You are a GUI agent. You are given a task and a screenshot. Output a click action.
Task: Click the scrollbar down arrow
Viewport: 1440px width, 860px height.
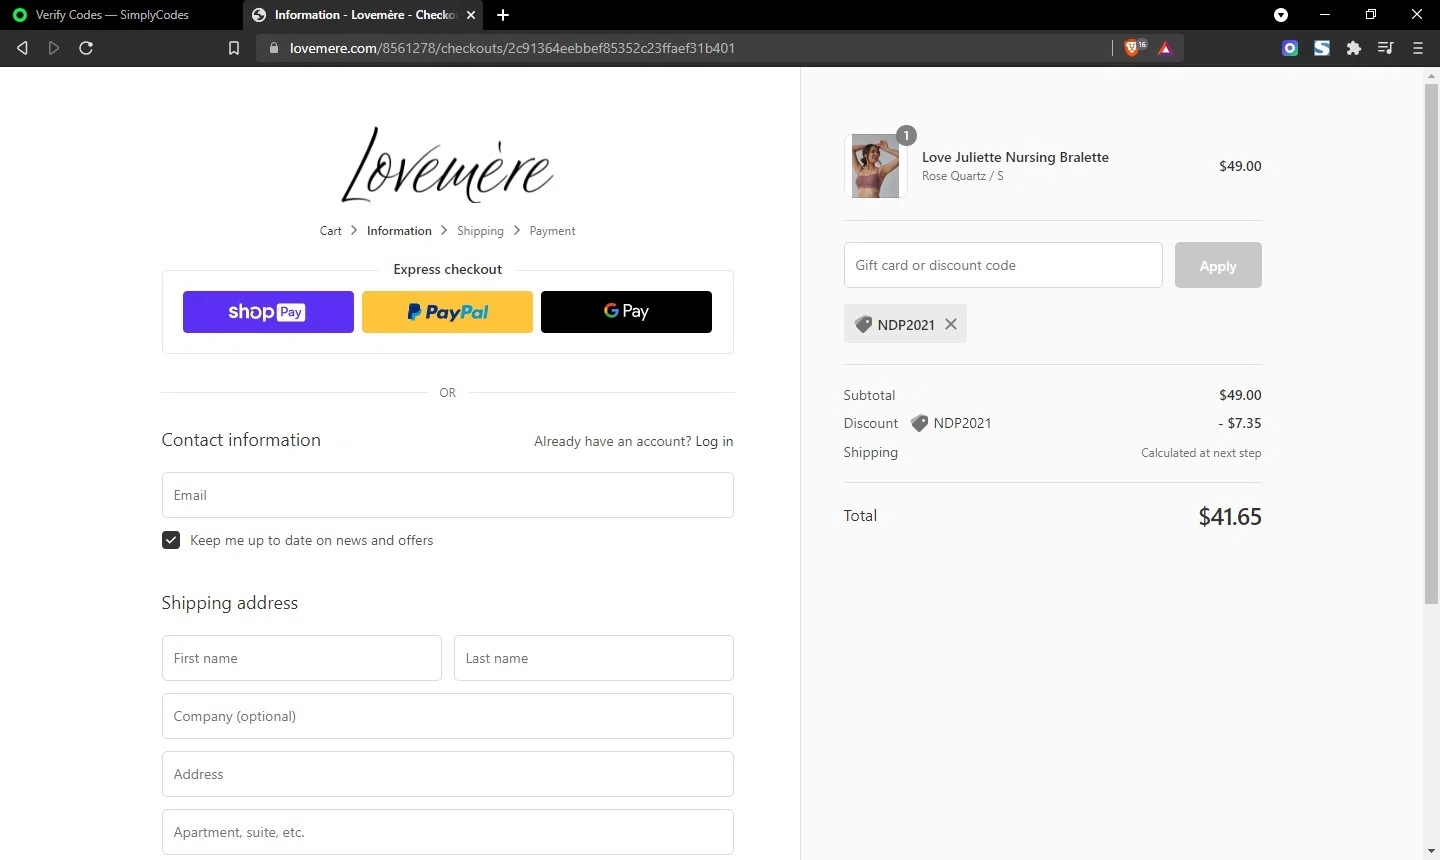coord(1431,851)
